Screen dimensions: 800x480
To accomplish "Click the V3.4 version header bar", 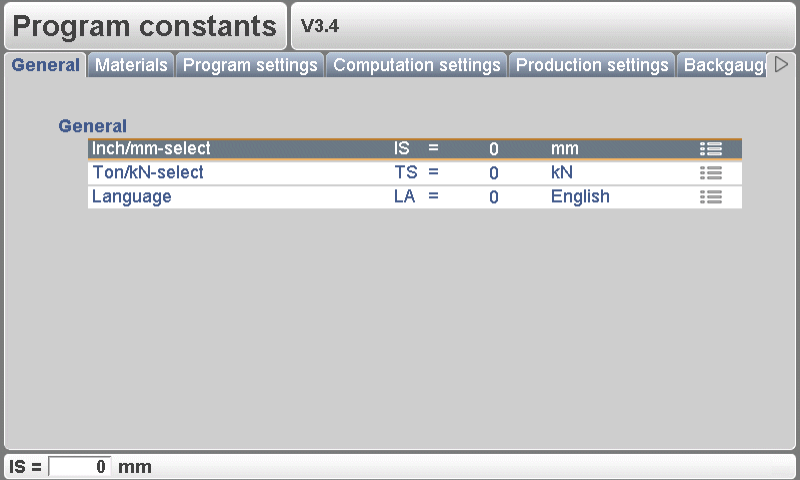I will 544,27.
